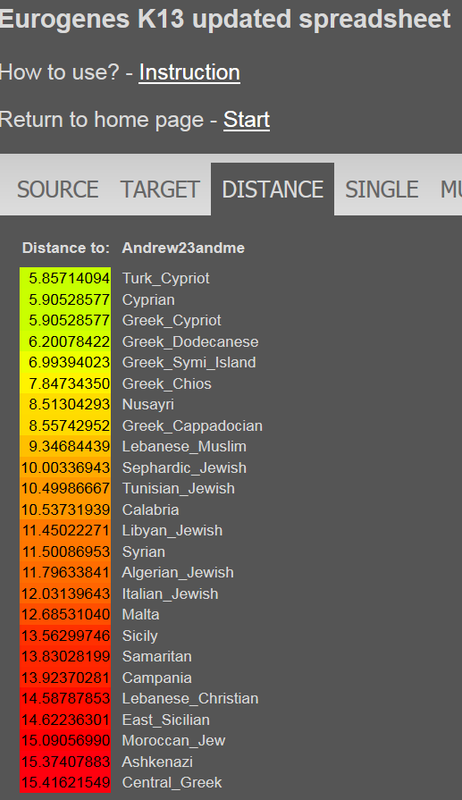Screen dimensions: 462x800
Task: Click distance value 10.00336943
Action: 65,467
